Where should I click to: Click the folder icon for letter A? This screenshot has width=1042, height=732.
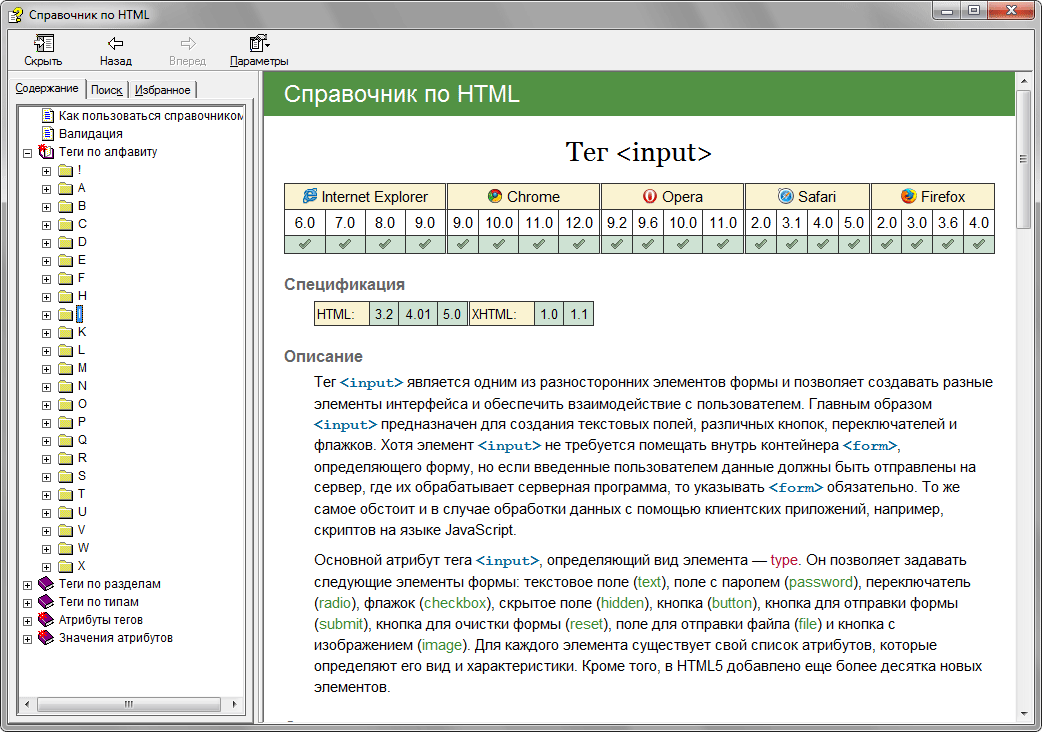pos(65,188)
